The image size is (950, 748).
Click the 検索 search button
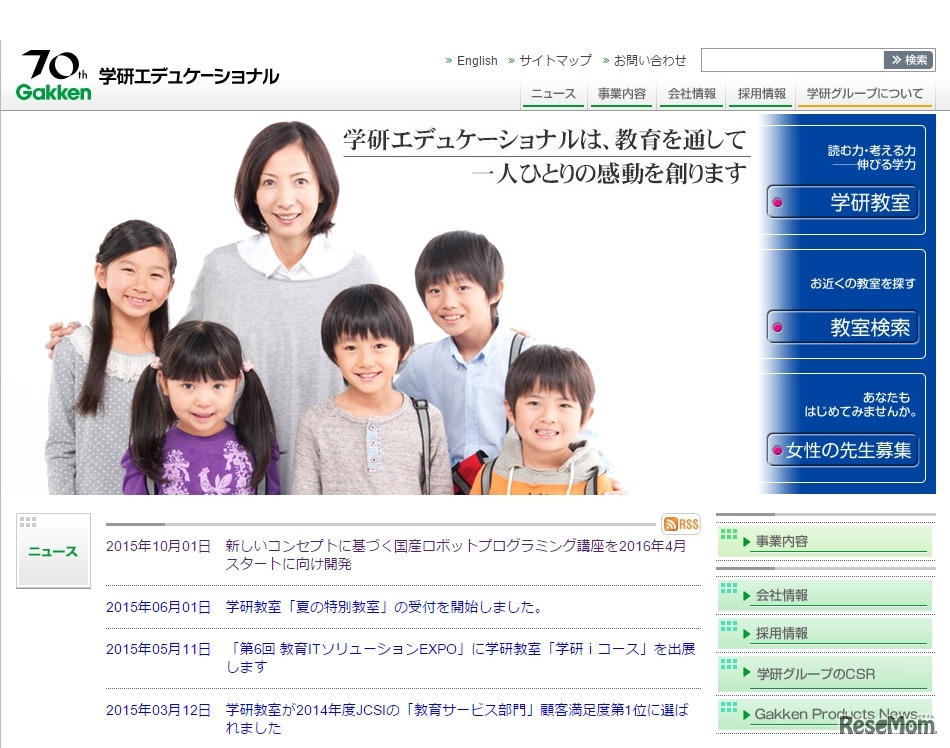[909, 60]
